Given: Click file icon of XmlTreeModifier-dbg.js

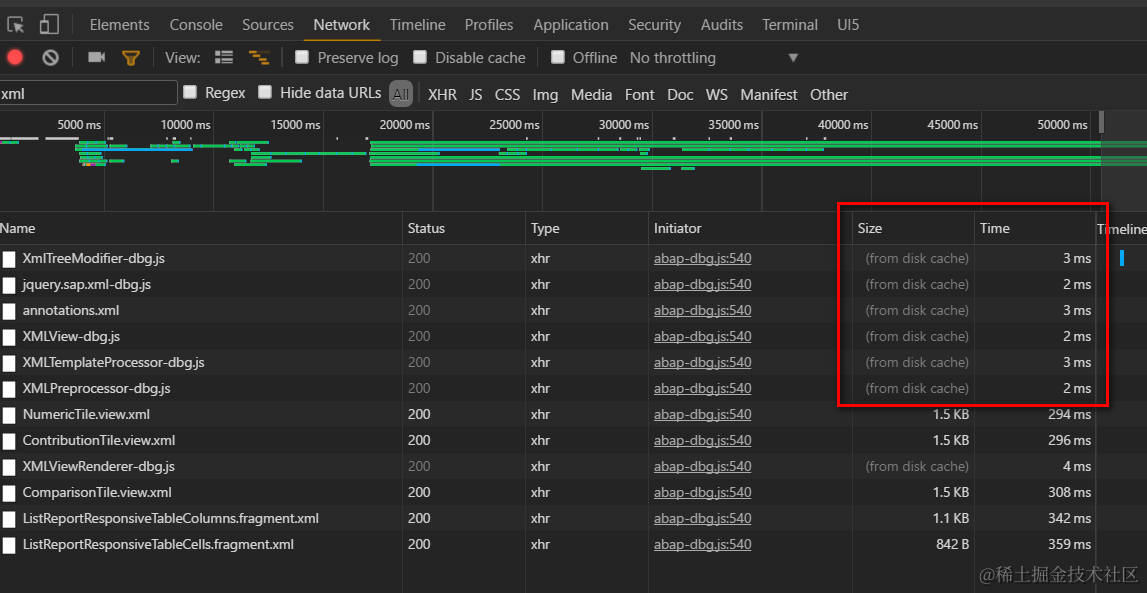Looking at the screenshot, I should tap(9, 259).
